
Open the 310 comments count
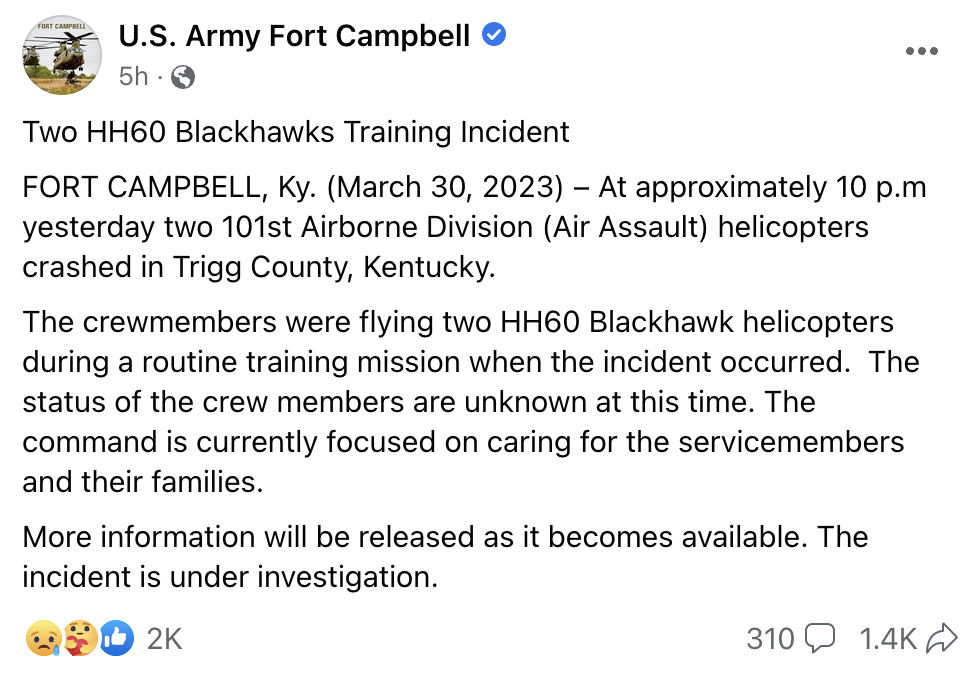tap(770, 638)
